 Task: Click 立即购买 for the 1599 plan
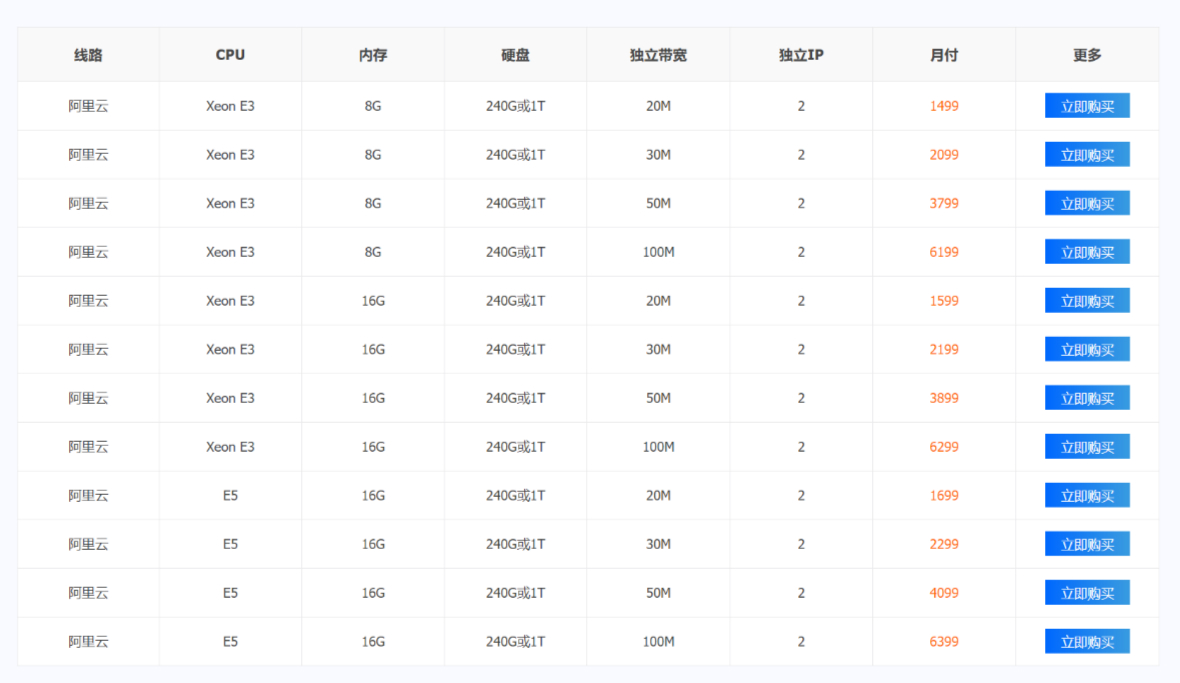[1087, 301]
